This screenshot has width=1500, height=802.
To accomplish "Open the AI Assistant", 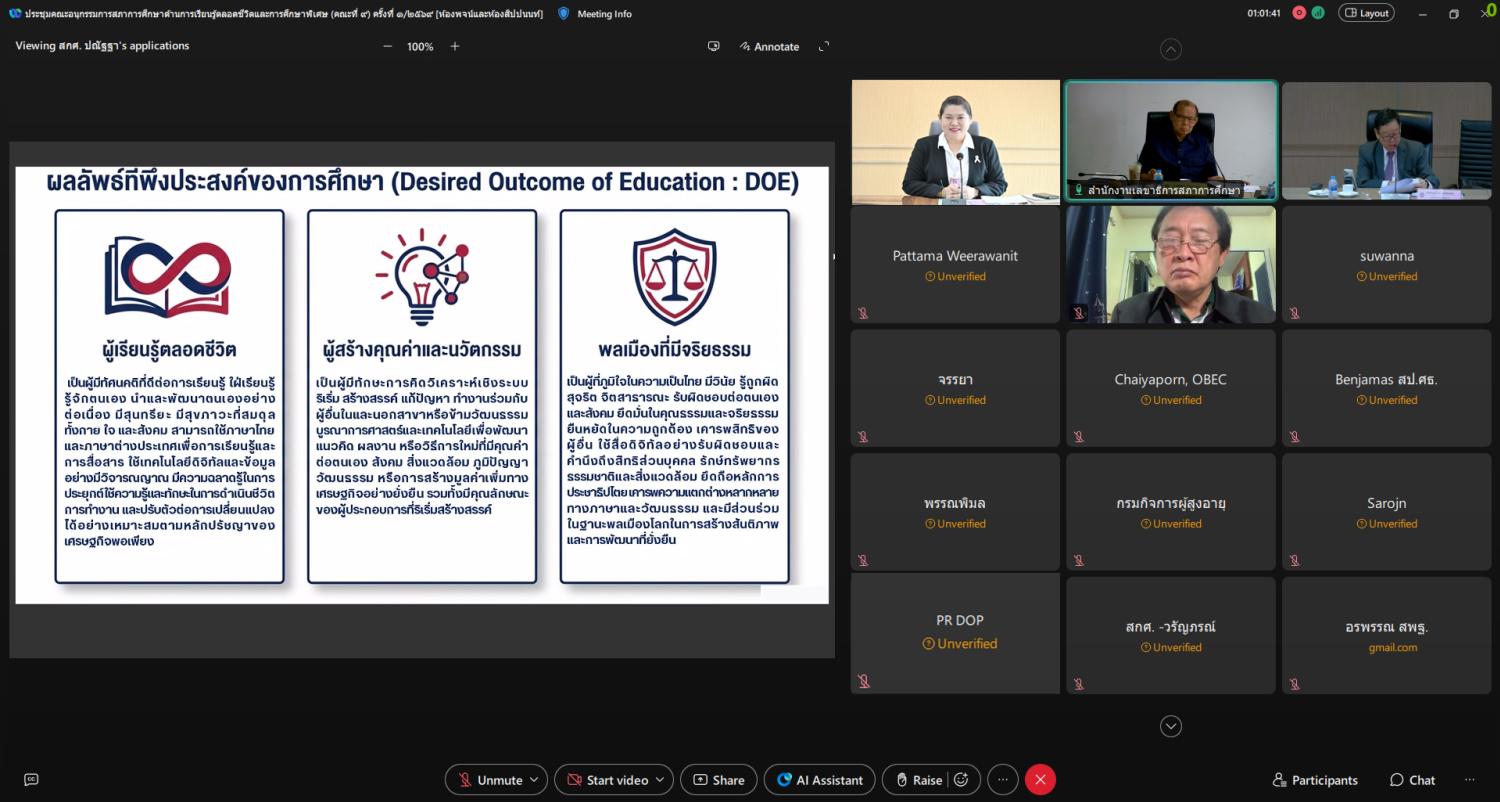I will coord(819,780).
